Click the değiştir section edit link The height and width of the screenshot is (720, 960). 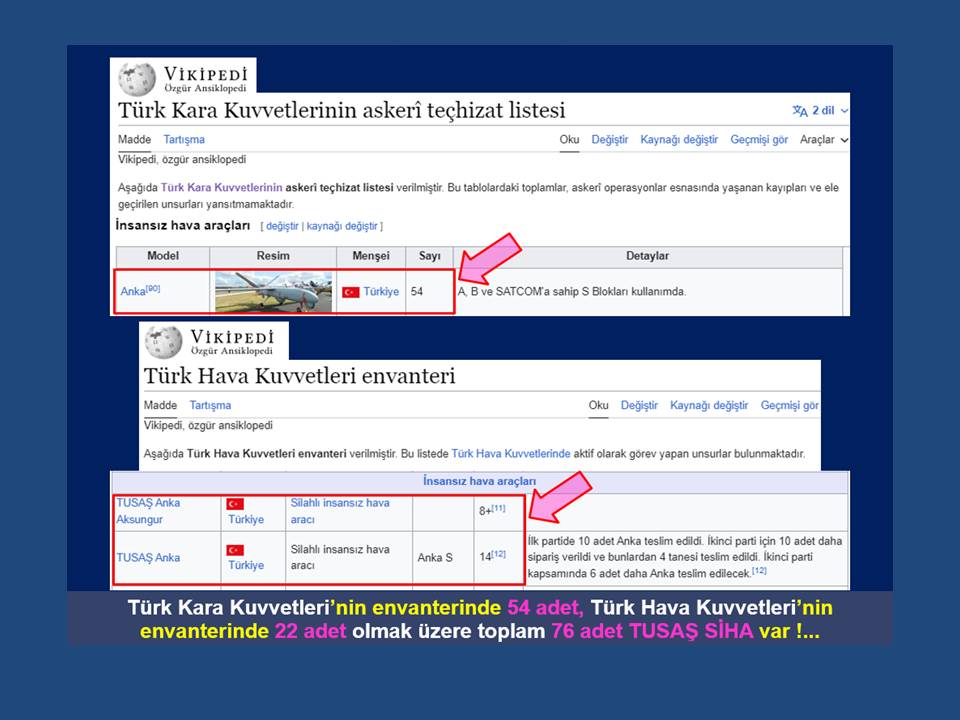pyautogui.click(x=282, y=227)
